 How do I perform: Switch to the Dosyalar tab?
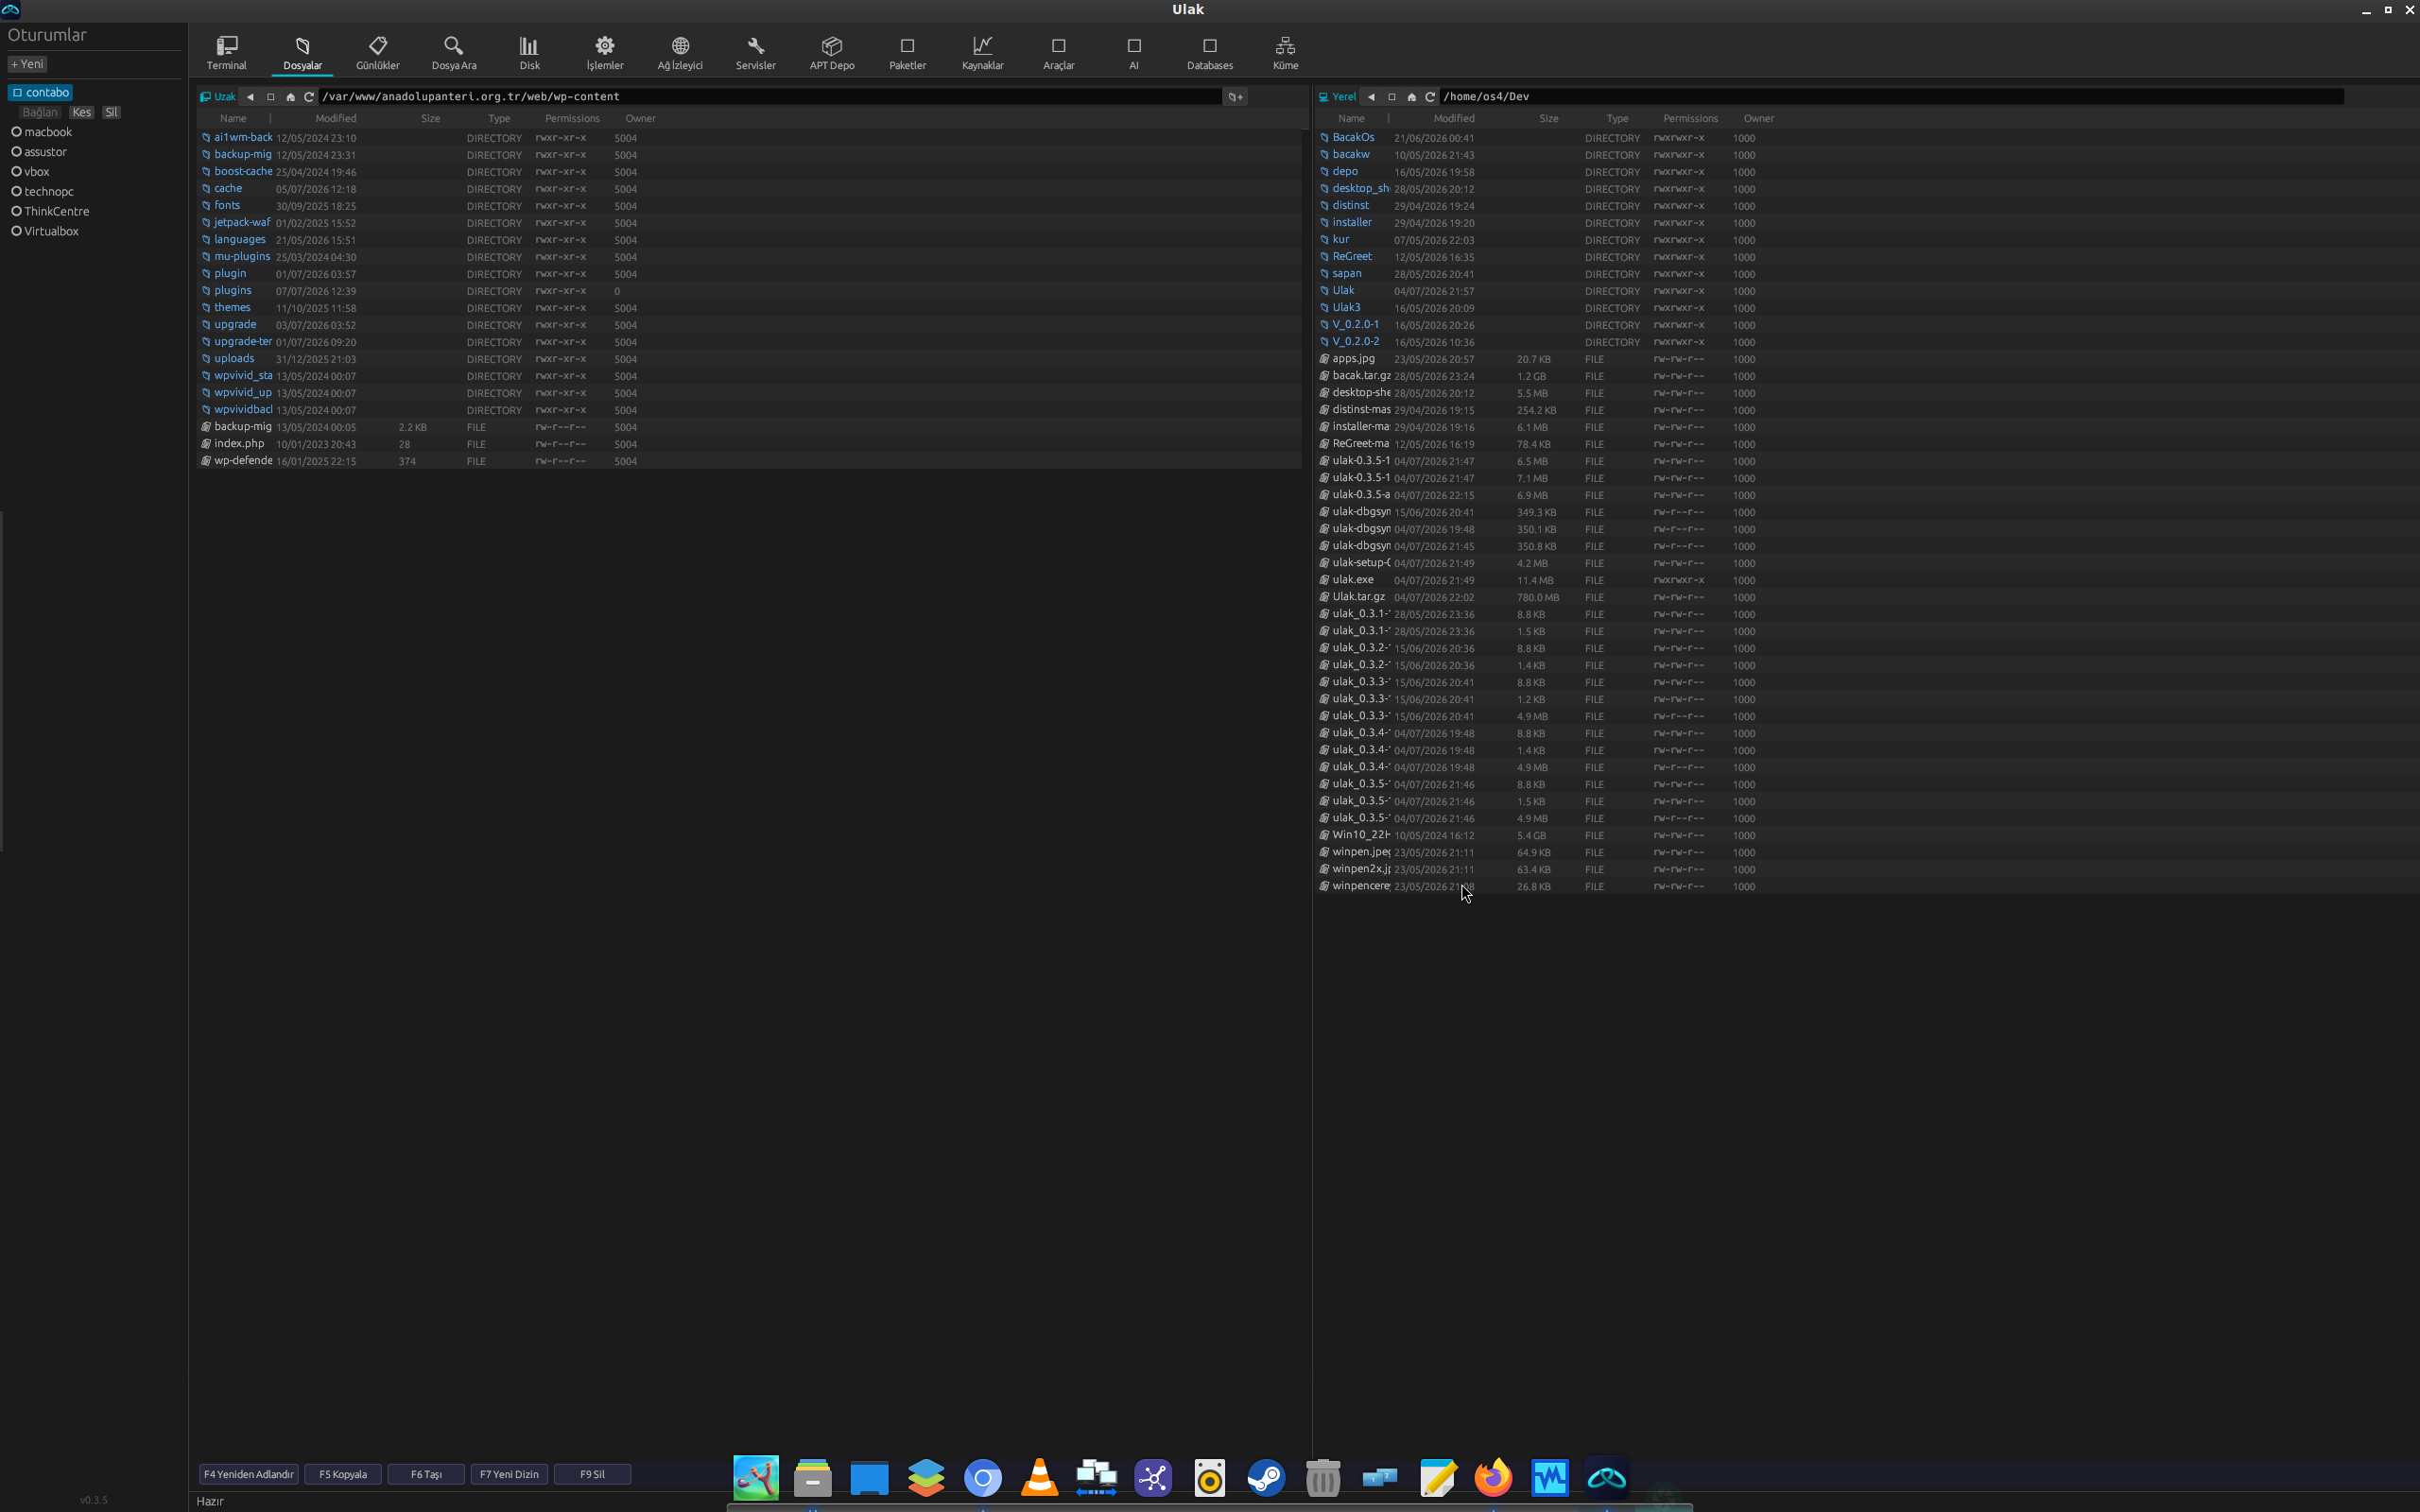tap(302, 53)
